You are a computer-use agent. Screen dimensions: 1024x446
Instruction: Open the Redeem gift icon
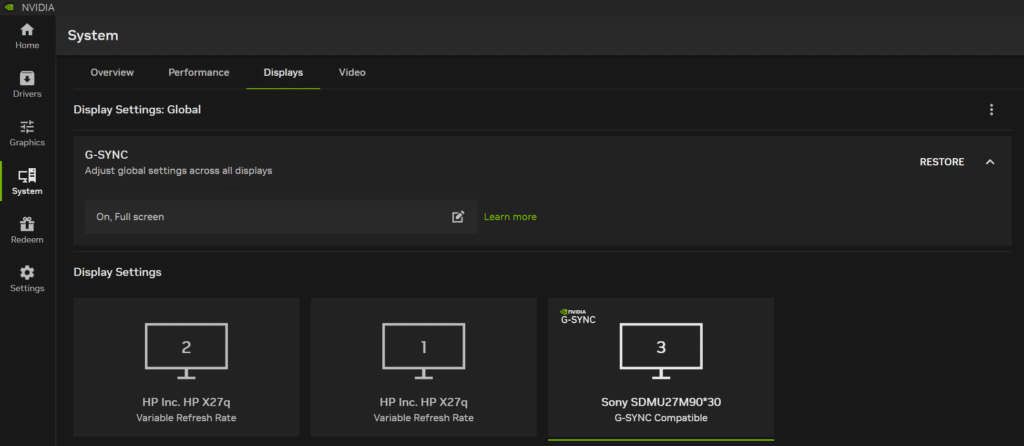(27, 224)
